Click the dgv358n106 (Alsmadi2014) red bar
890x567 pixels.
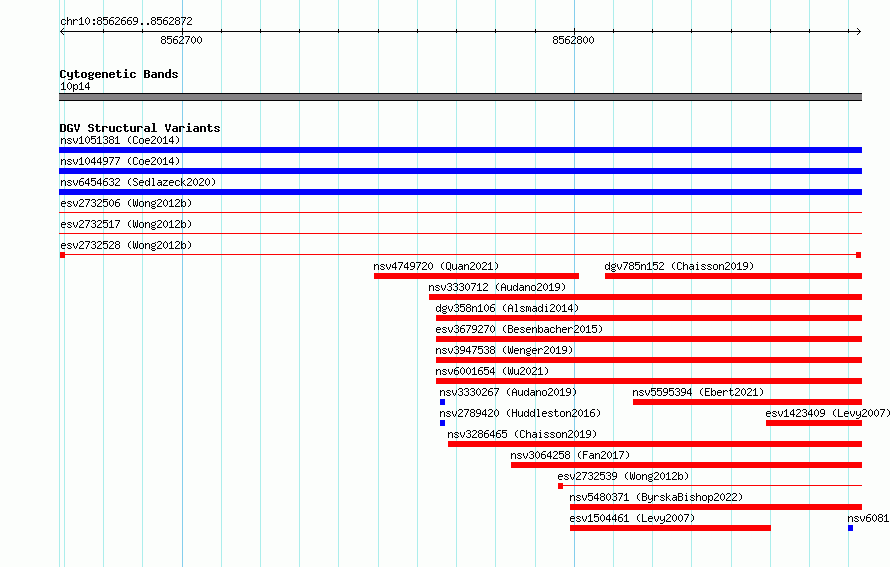[649, 318]
